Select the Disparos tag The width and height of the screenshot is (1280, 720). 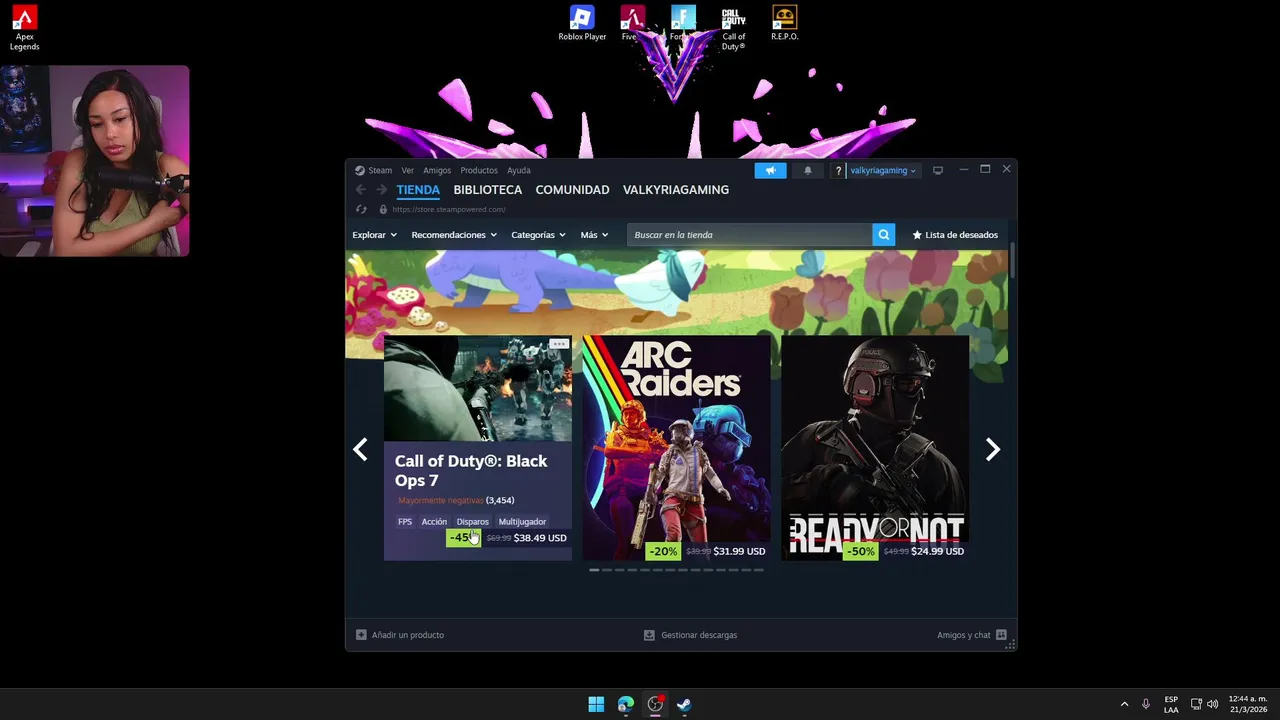(473, 521)
